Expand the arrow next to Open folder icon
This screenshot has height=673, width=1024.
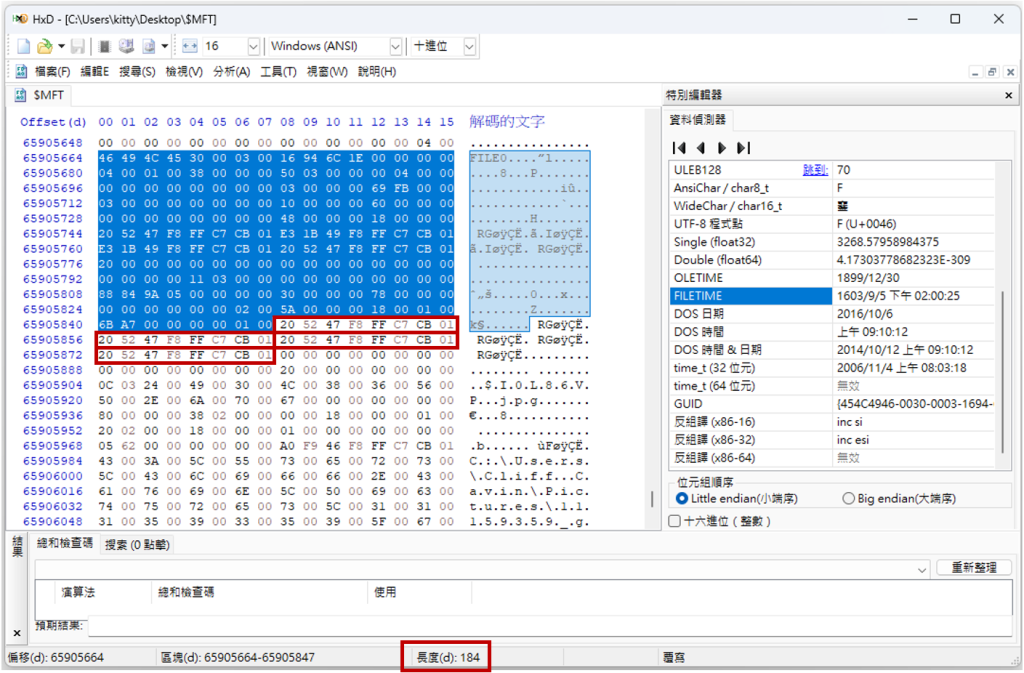coord(61,46)
